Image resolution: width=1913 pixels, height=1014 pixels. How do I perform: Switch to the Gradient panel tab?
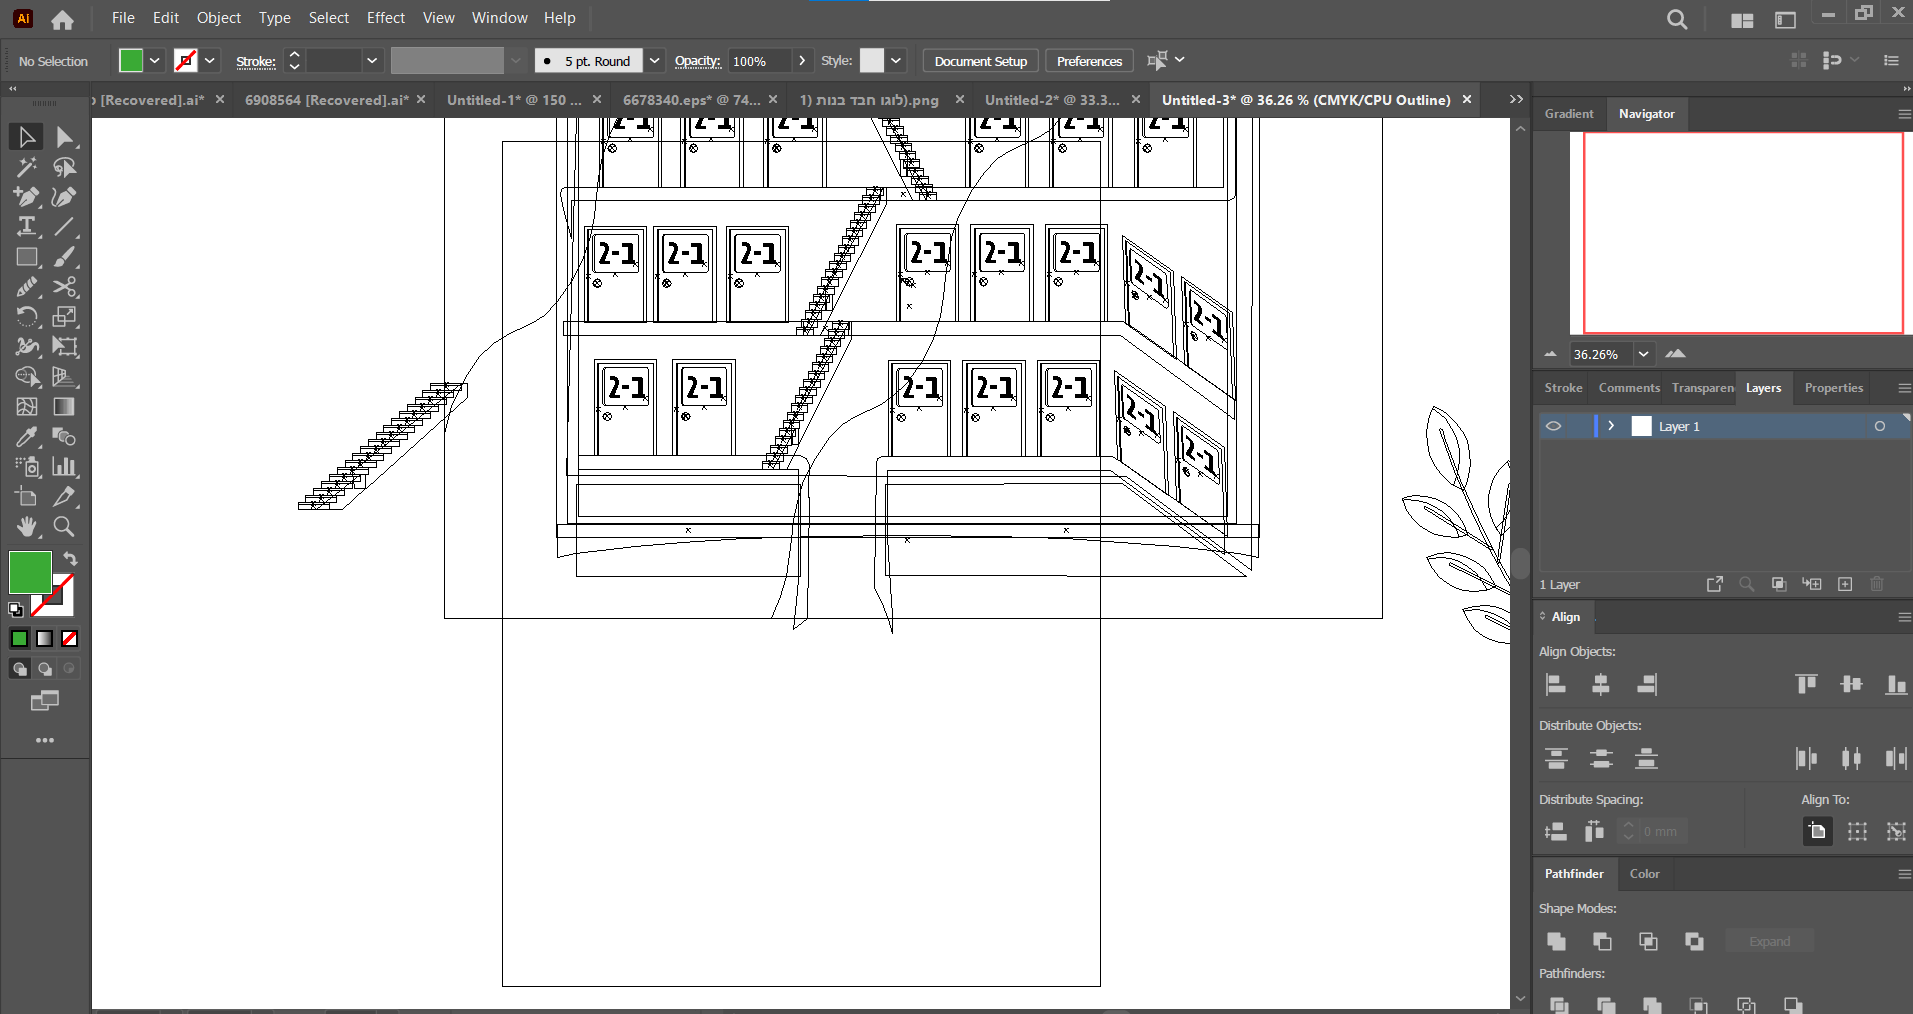click(1569, 114)
